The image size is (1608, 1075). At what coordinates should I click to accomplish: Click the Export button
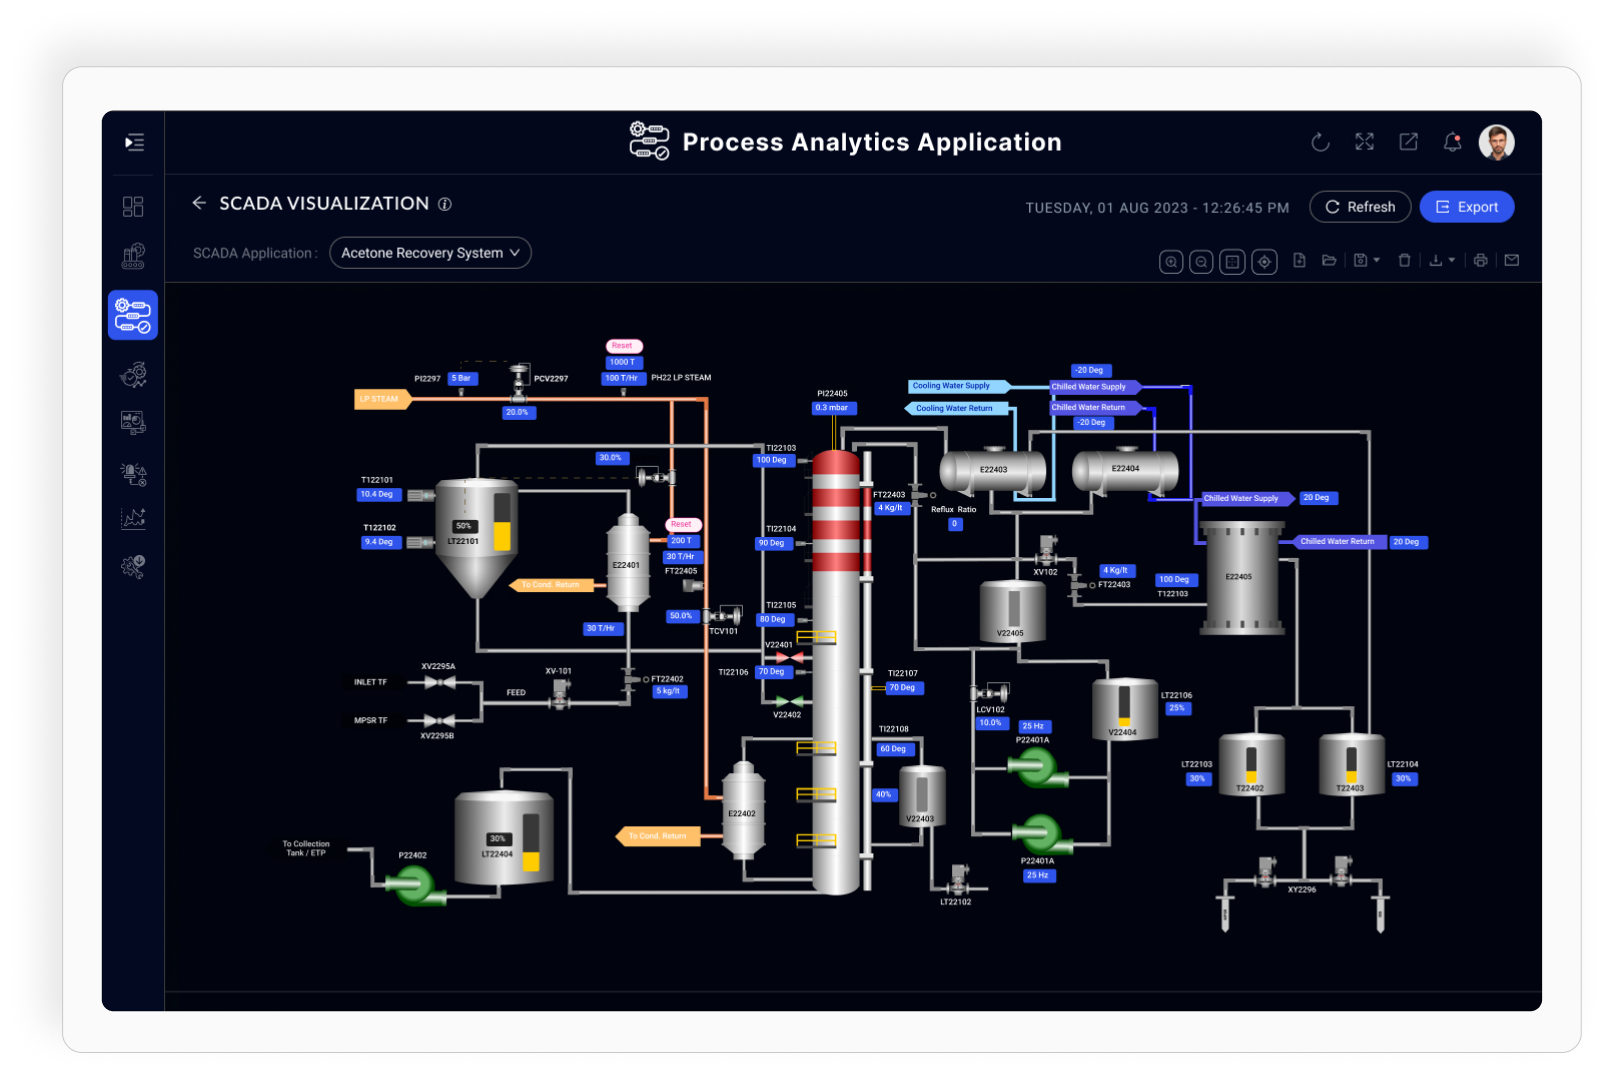1466,207
